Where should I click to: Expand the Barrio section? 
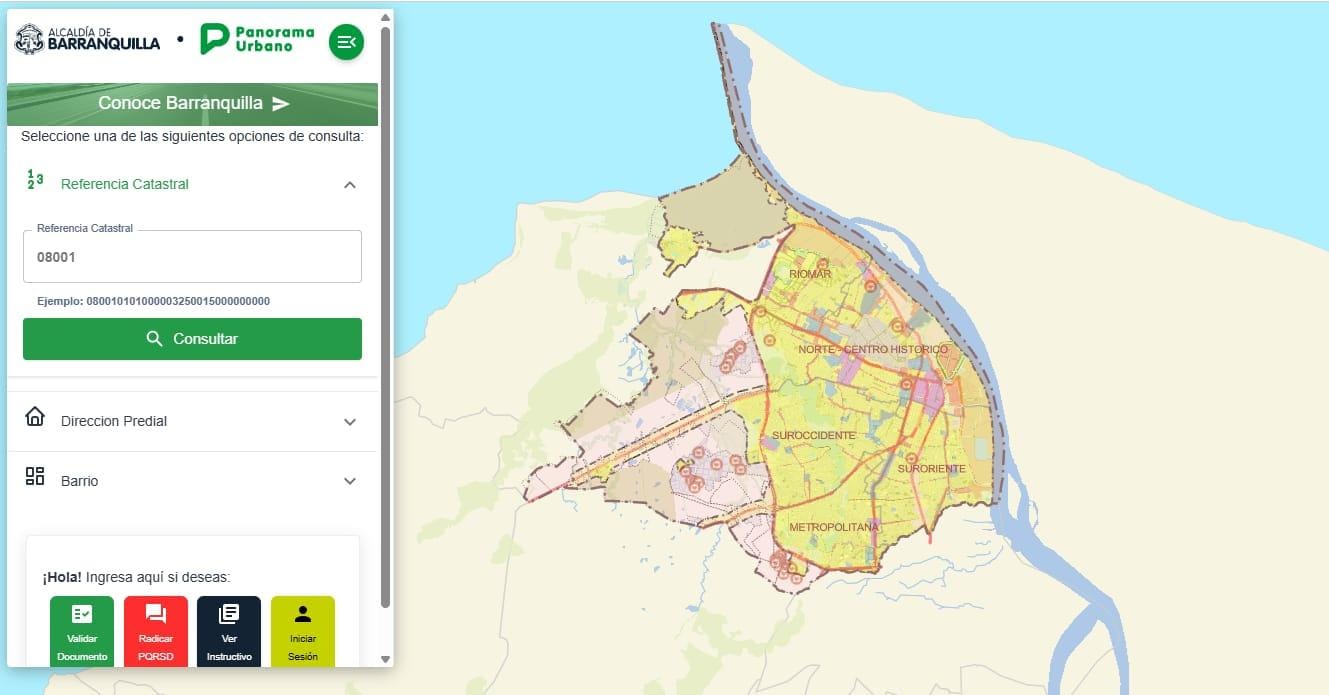(x=350, y=481)
